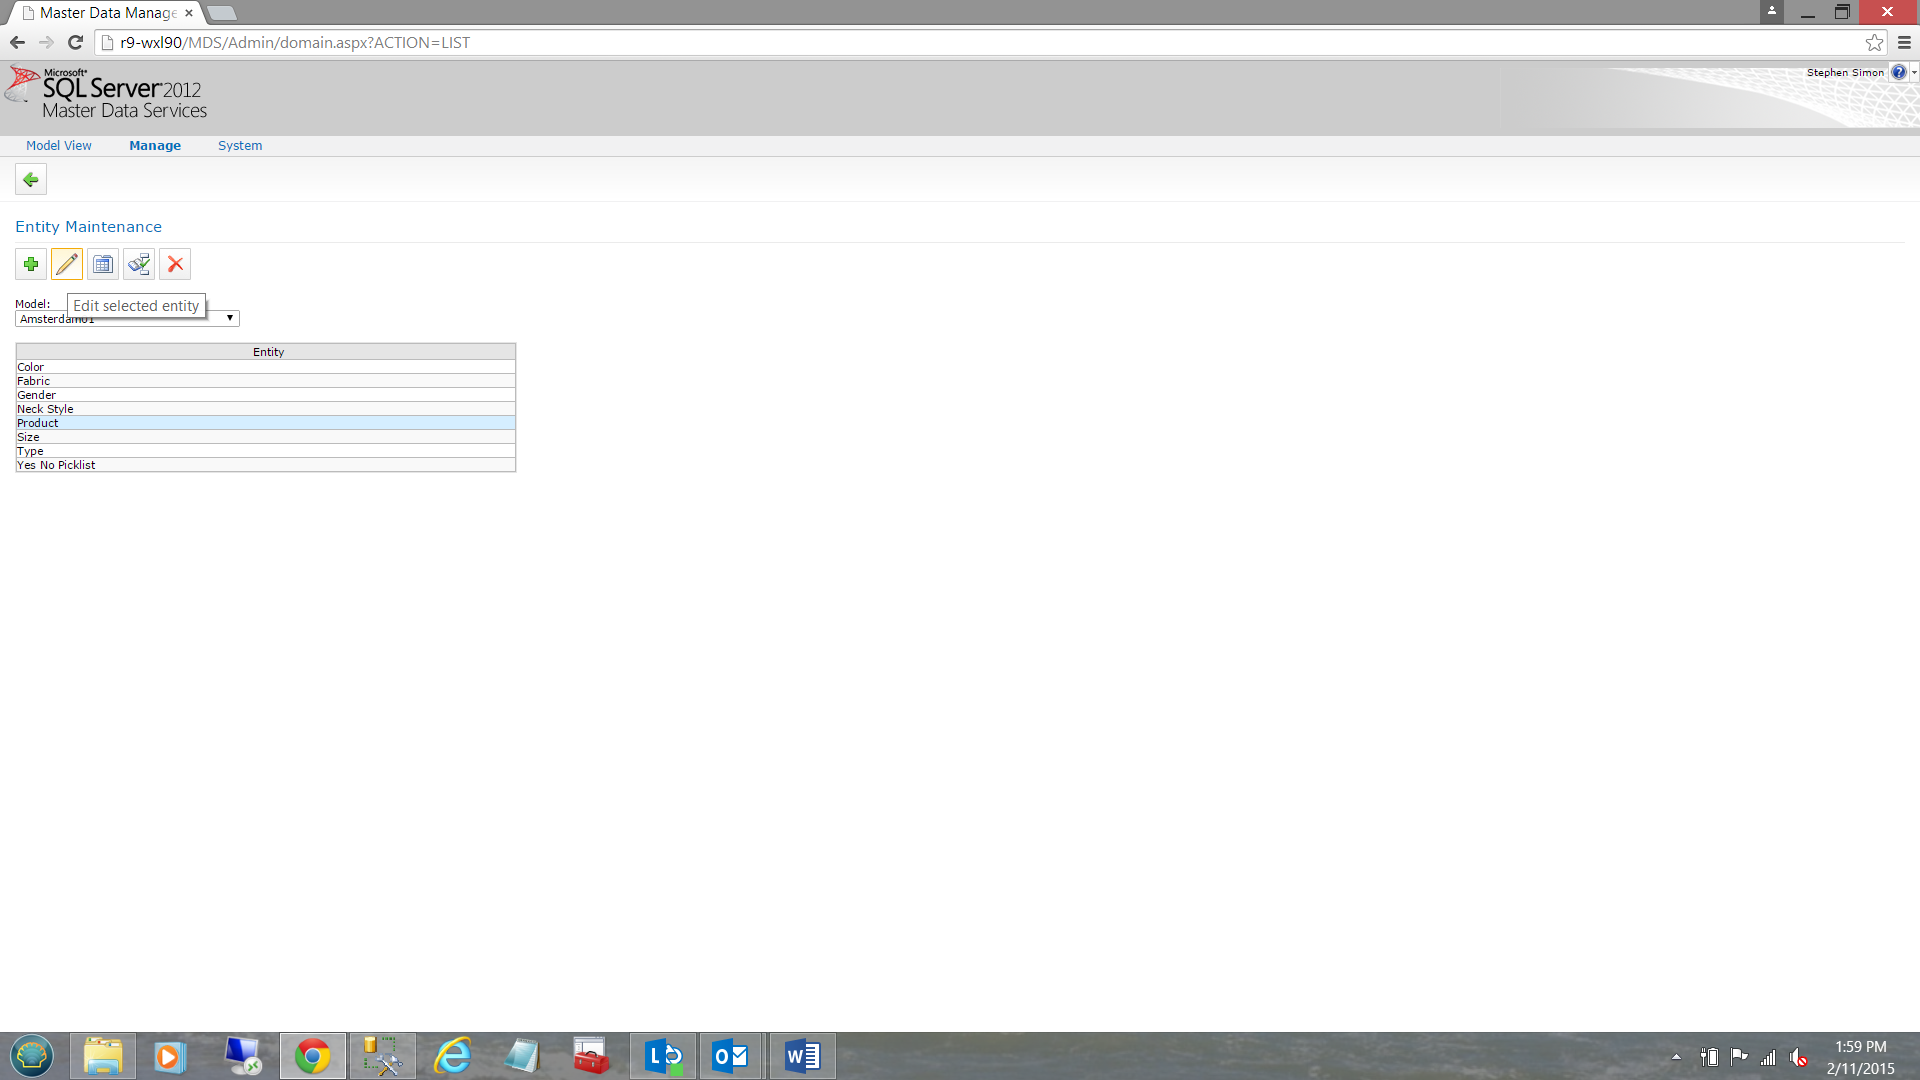Bookmark page with the star icon
1920x1080 pixels.
[1874, 42]
